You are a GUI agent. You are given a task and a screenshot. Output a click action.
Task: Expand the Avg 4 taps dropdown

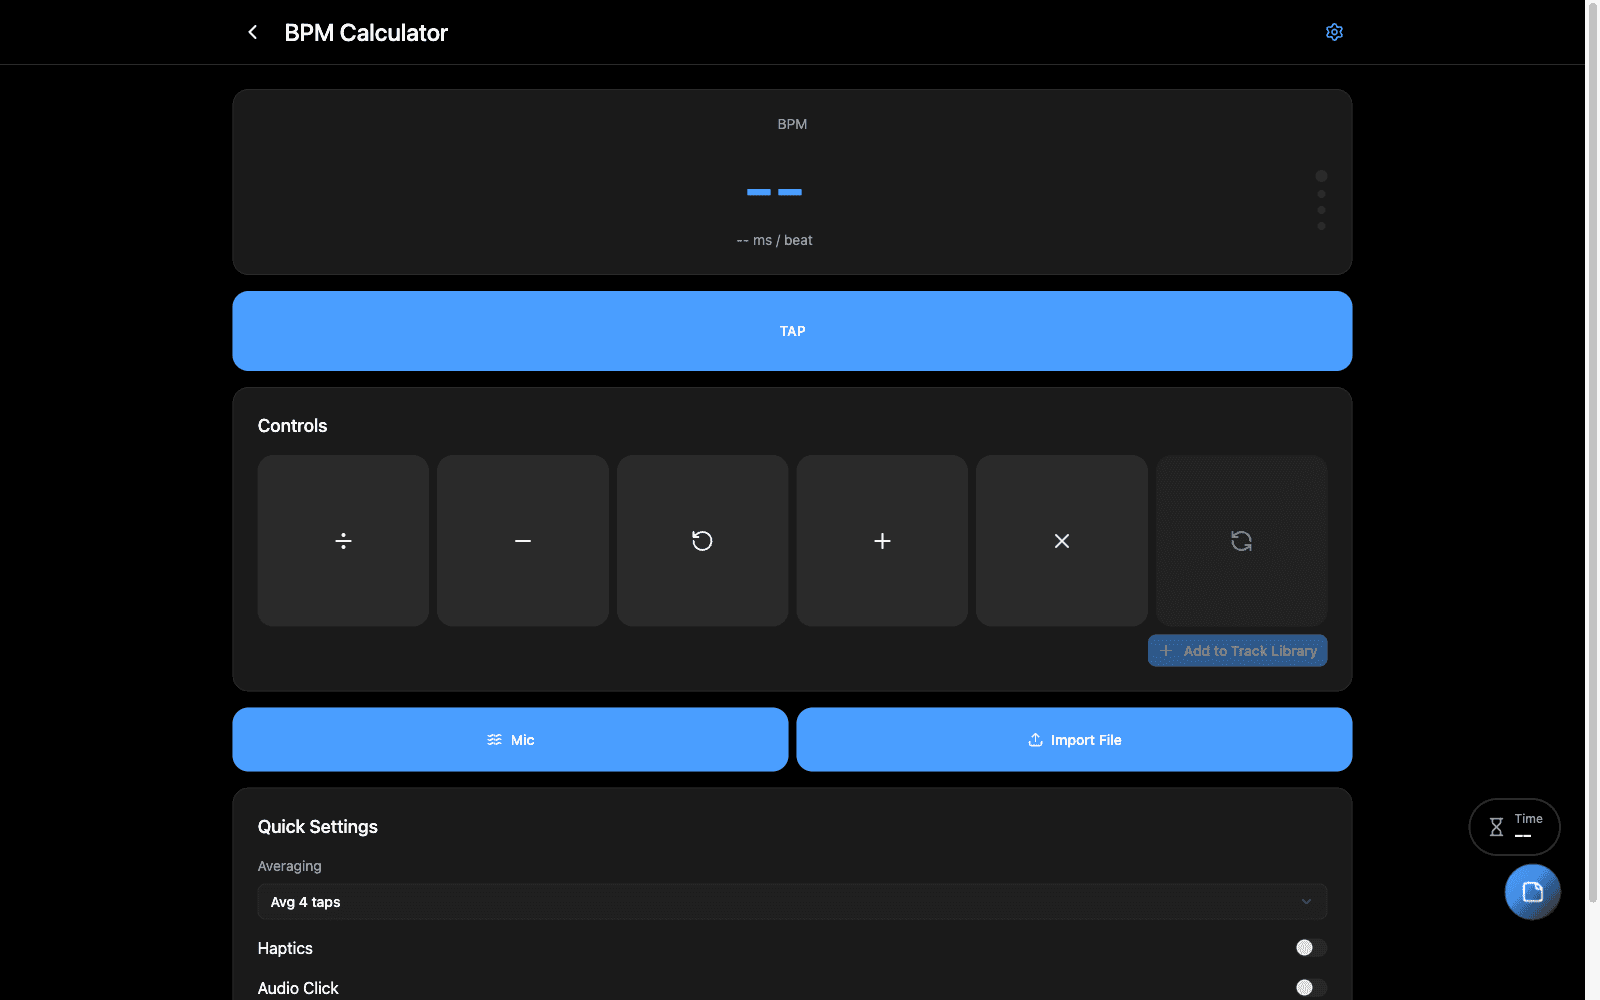[792, 902]
